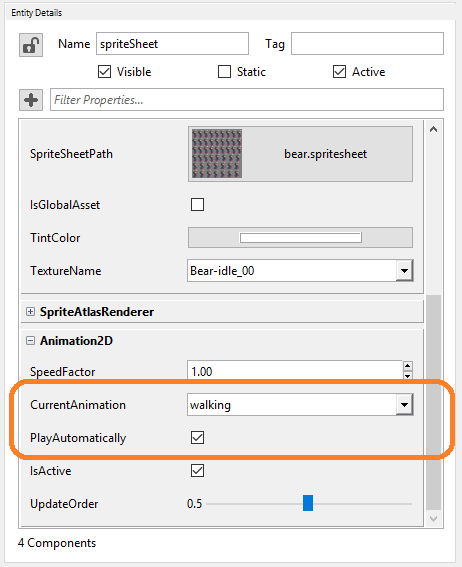Click the TintColor white swatch

pos(300,238)
